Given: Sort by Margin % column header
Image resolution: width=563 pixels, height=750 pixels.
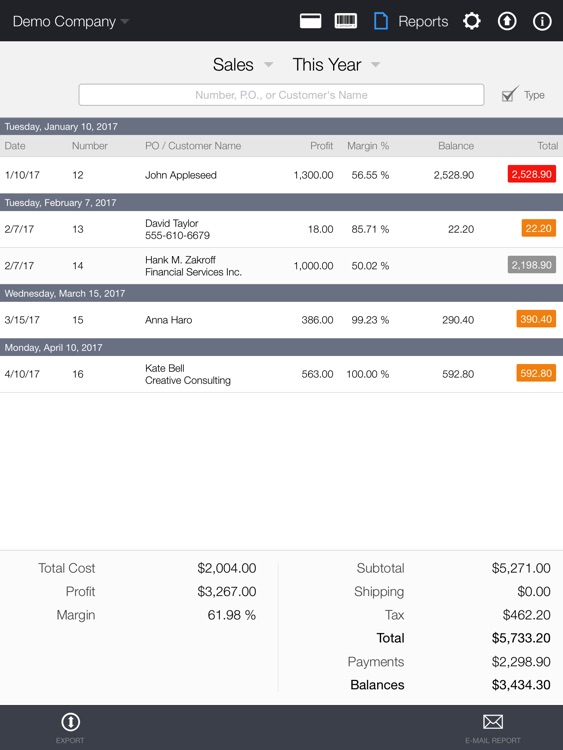Looking at the screenshot, I should (x=368, y=146).
